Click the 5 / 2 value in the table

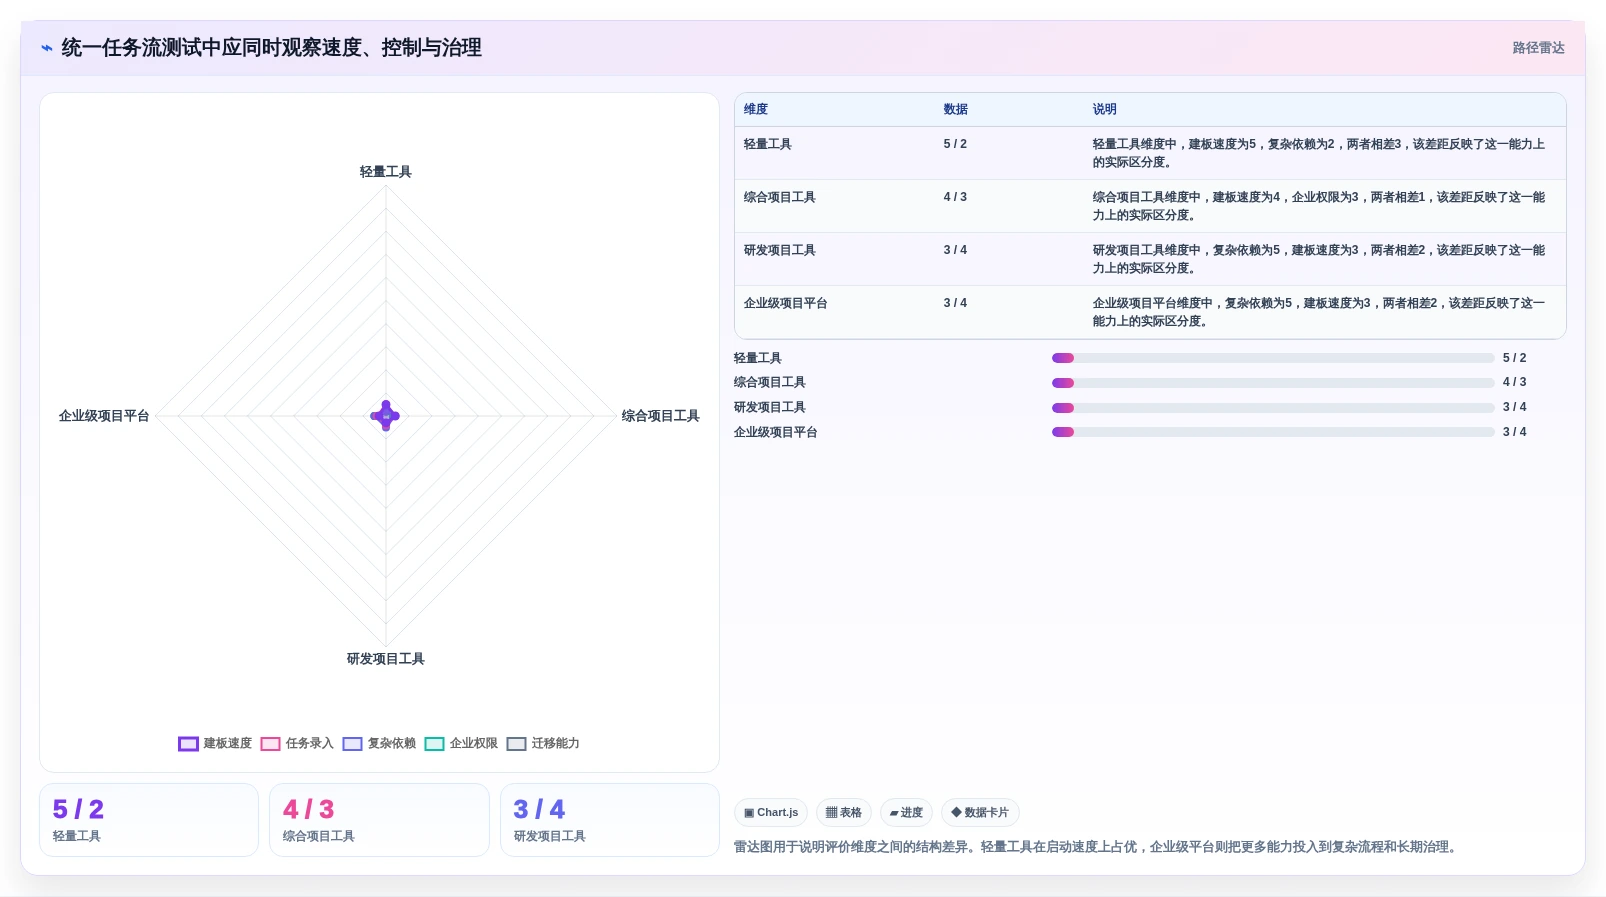pos(955,144)
